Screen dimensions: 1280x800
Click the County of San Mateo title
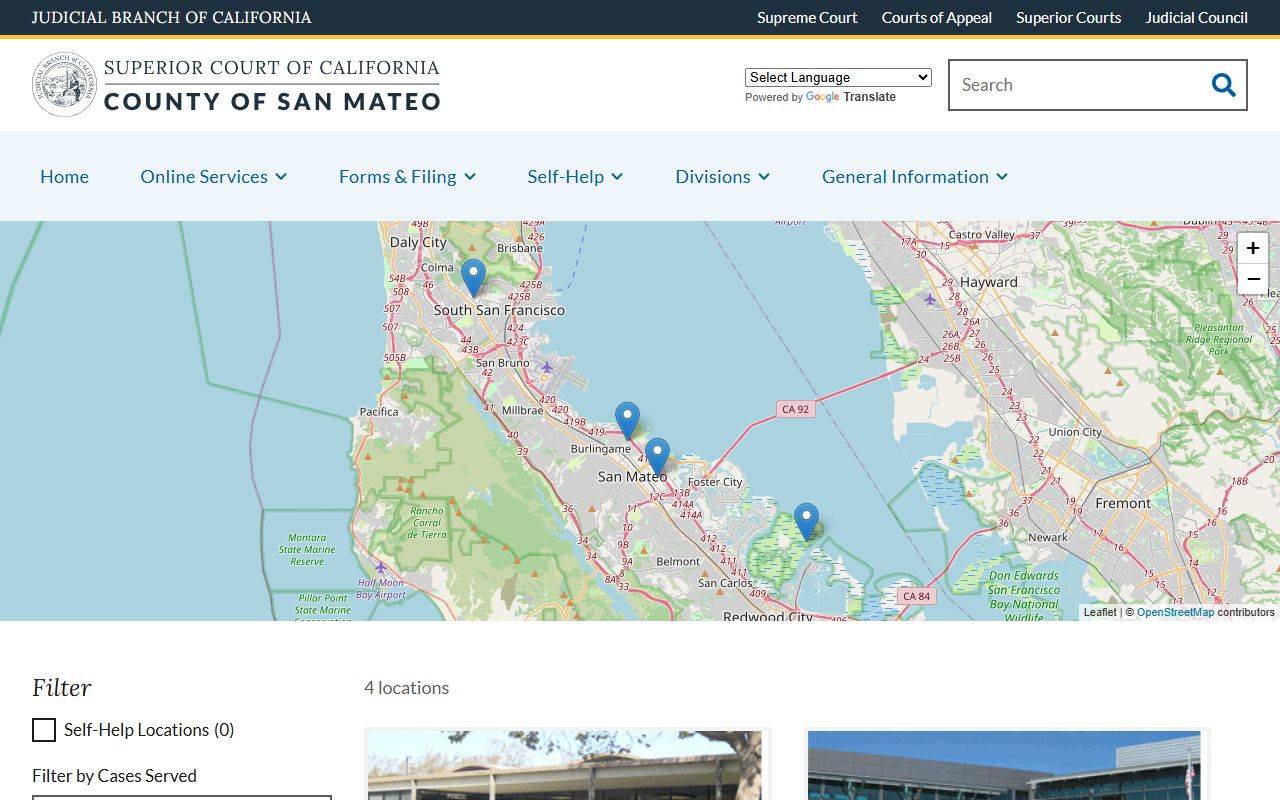272,101
